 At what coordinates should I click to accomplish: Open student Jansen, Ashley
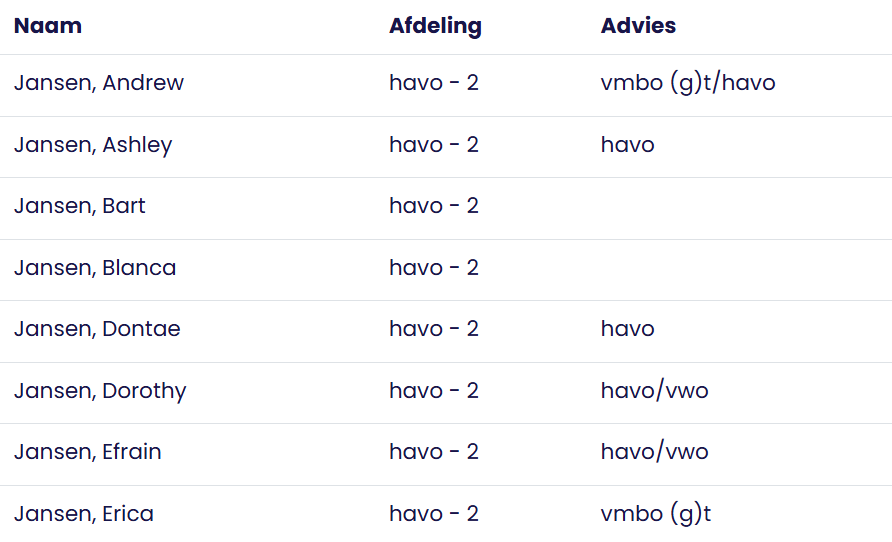[x=93, y=145]
